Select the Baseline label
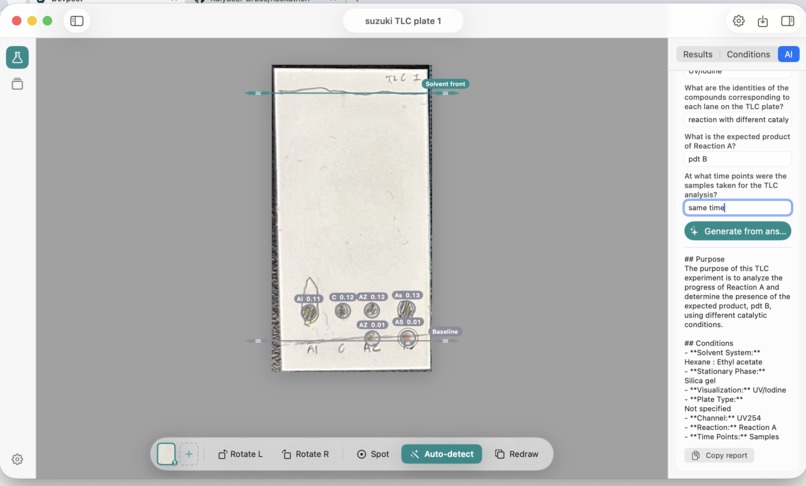 pyautogui.click(x=445, y=332)
